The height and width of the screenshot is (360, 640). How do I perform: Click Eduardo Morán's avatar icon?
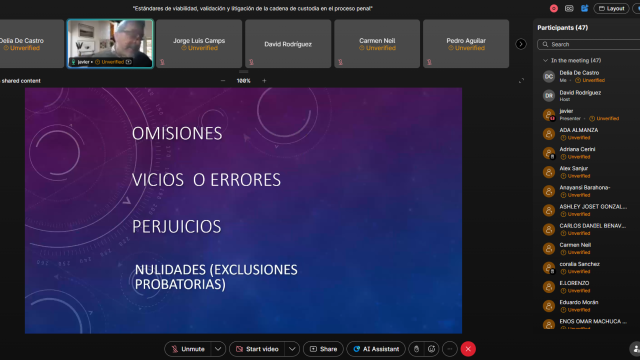[549, 306]
